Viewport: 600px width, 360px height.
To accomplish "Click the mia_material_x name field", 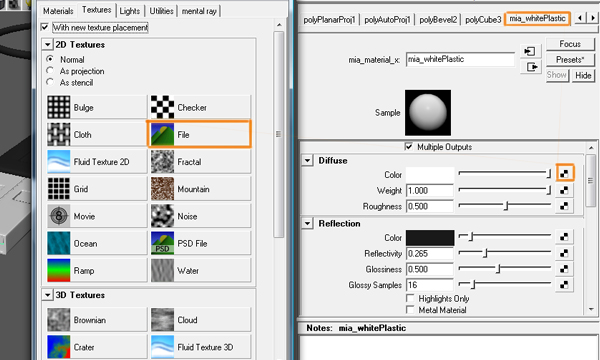I will click(460, 59).
